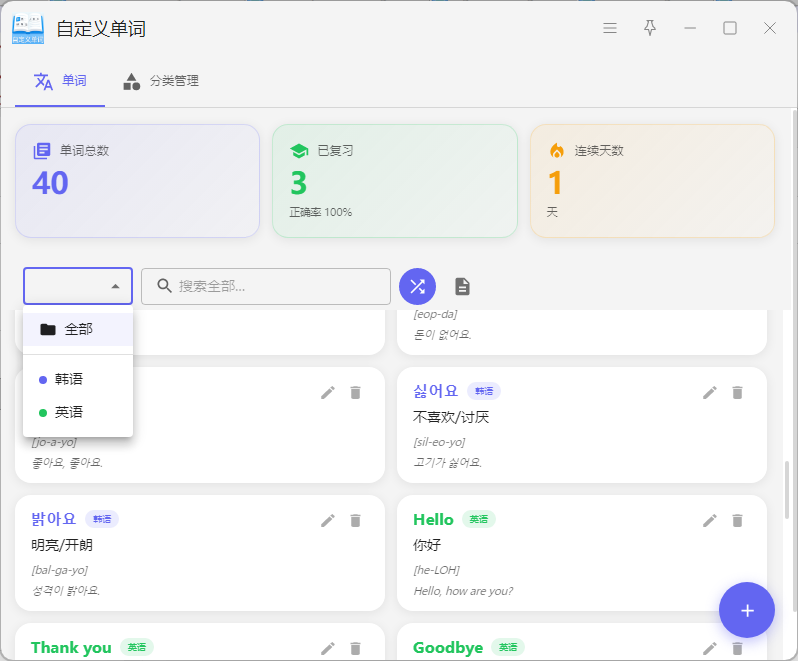Edit the Hello word card
This screenshot has height=661, width=798.
tap(710, 520)
